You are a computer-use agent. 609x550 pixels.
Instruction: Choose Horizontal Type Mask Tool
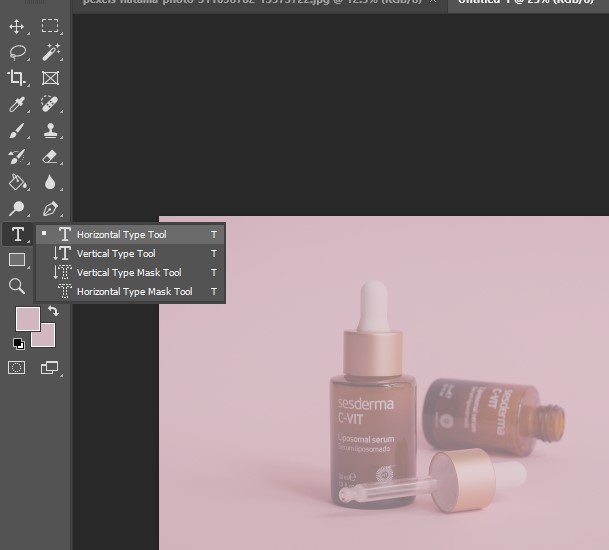coord(130,292)
